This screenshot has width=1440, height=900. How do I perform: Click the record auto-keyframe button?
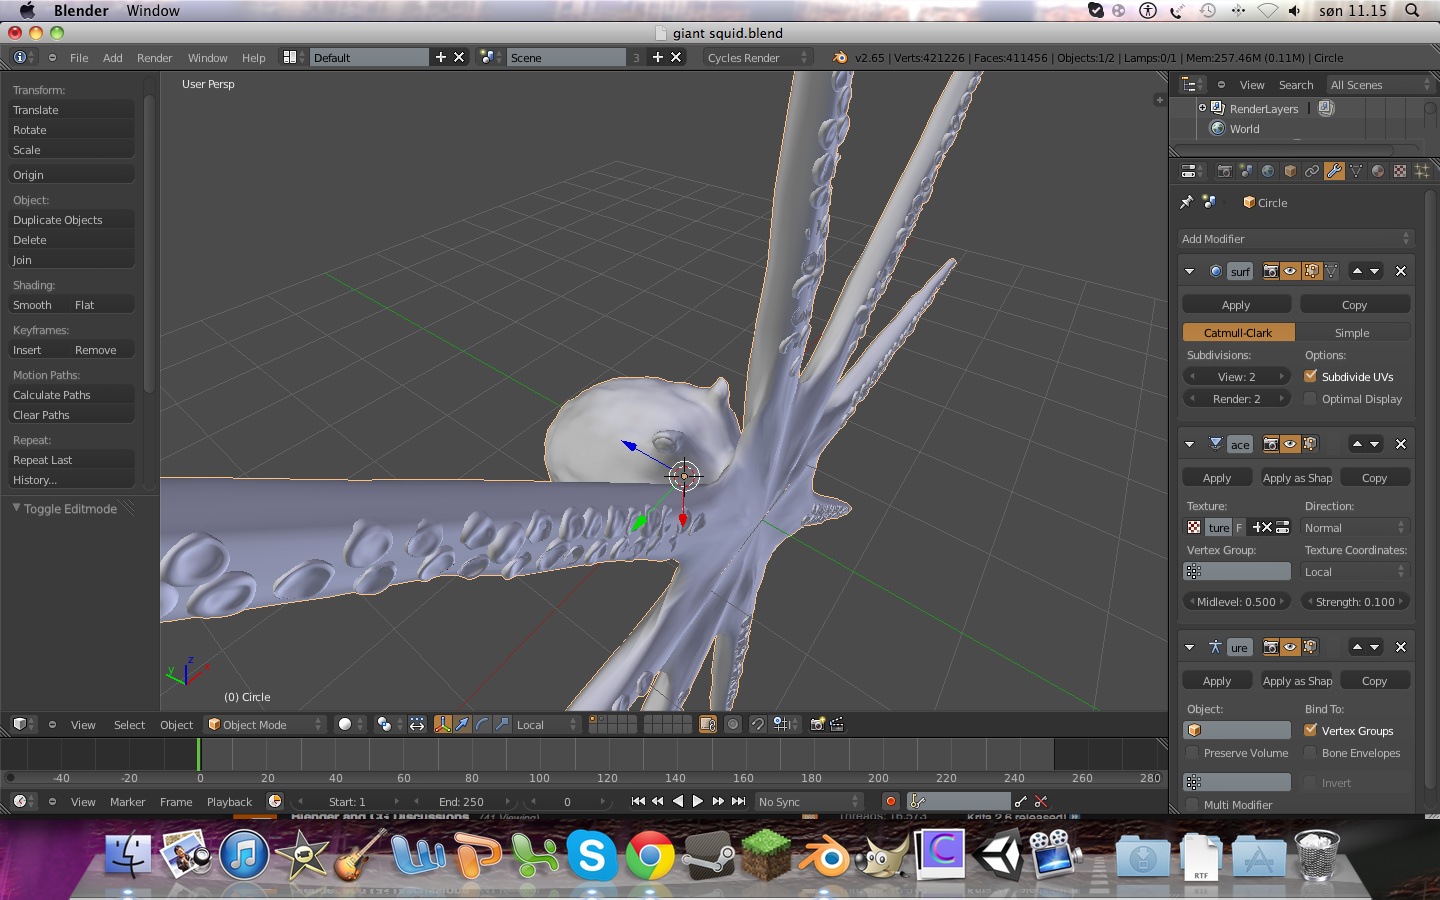(890, 801)
